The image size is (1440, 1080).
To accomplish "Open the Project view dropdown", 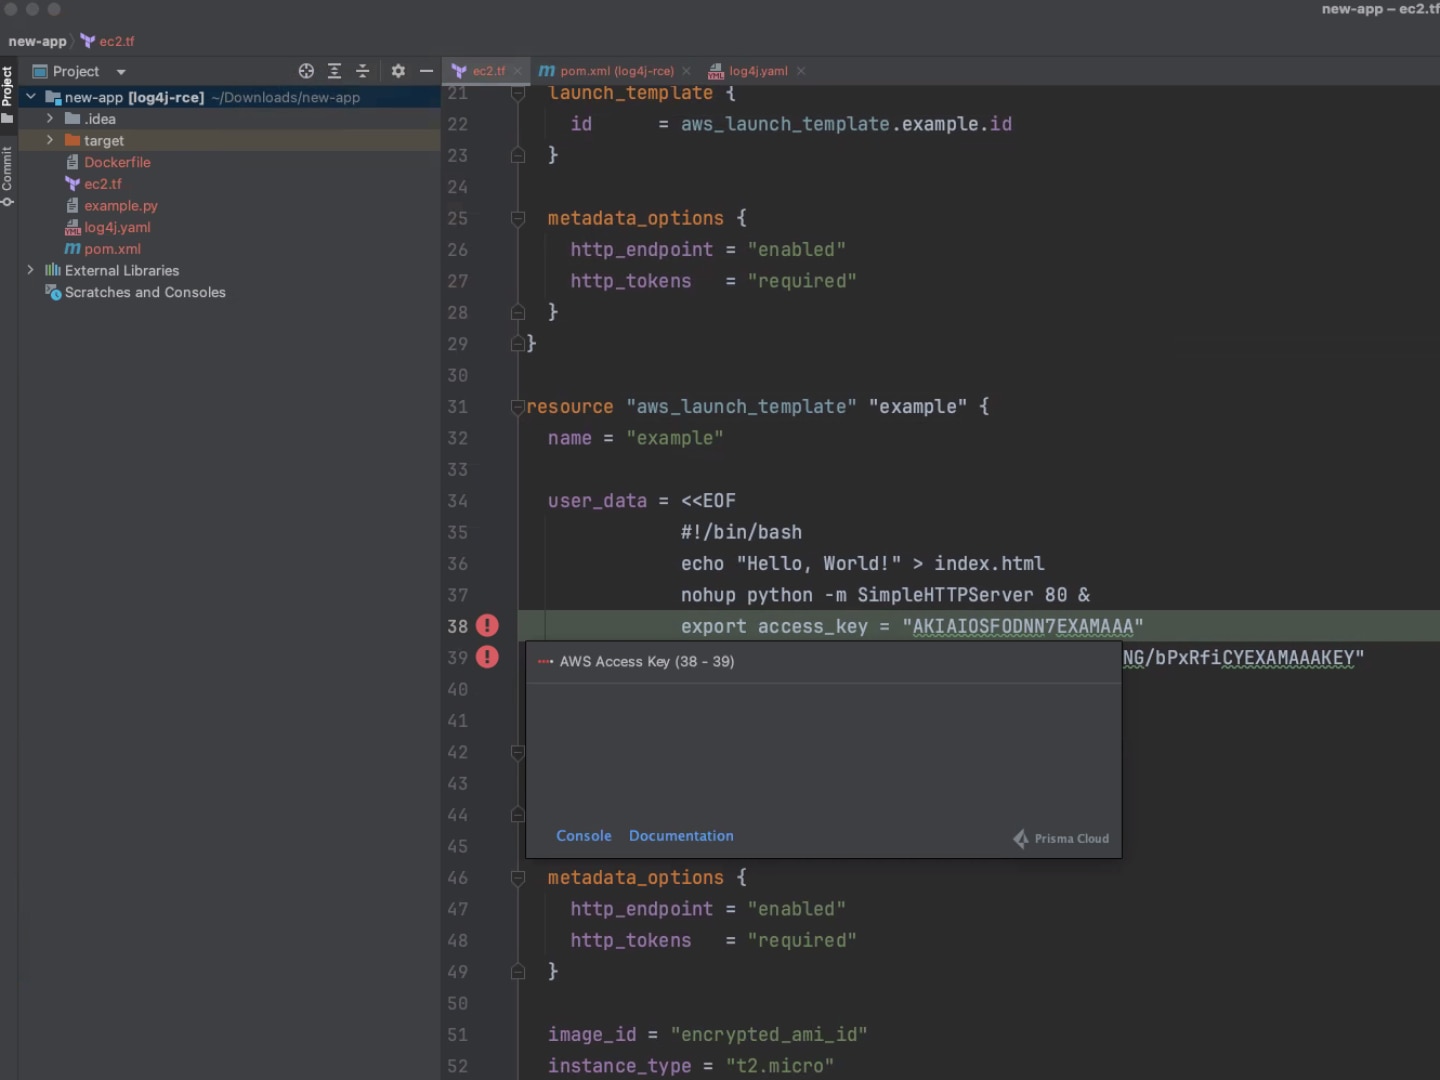I will [x=121, y=72].
